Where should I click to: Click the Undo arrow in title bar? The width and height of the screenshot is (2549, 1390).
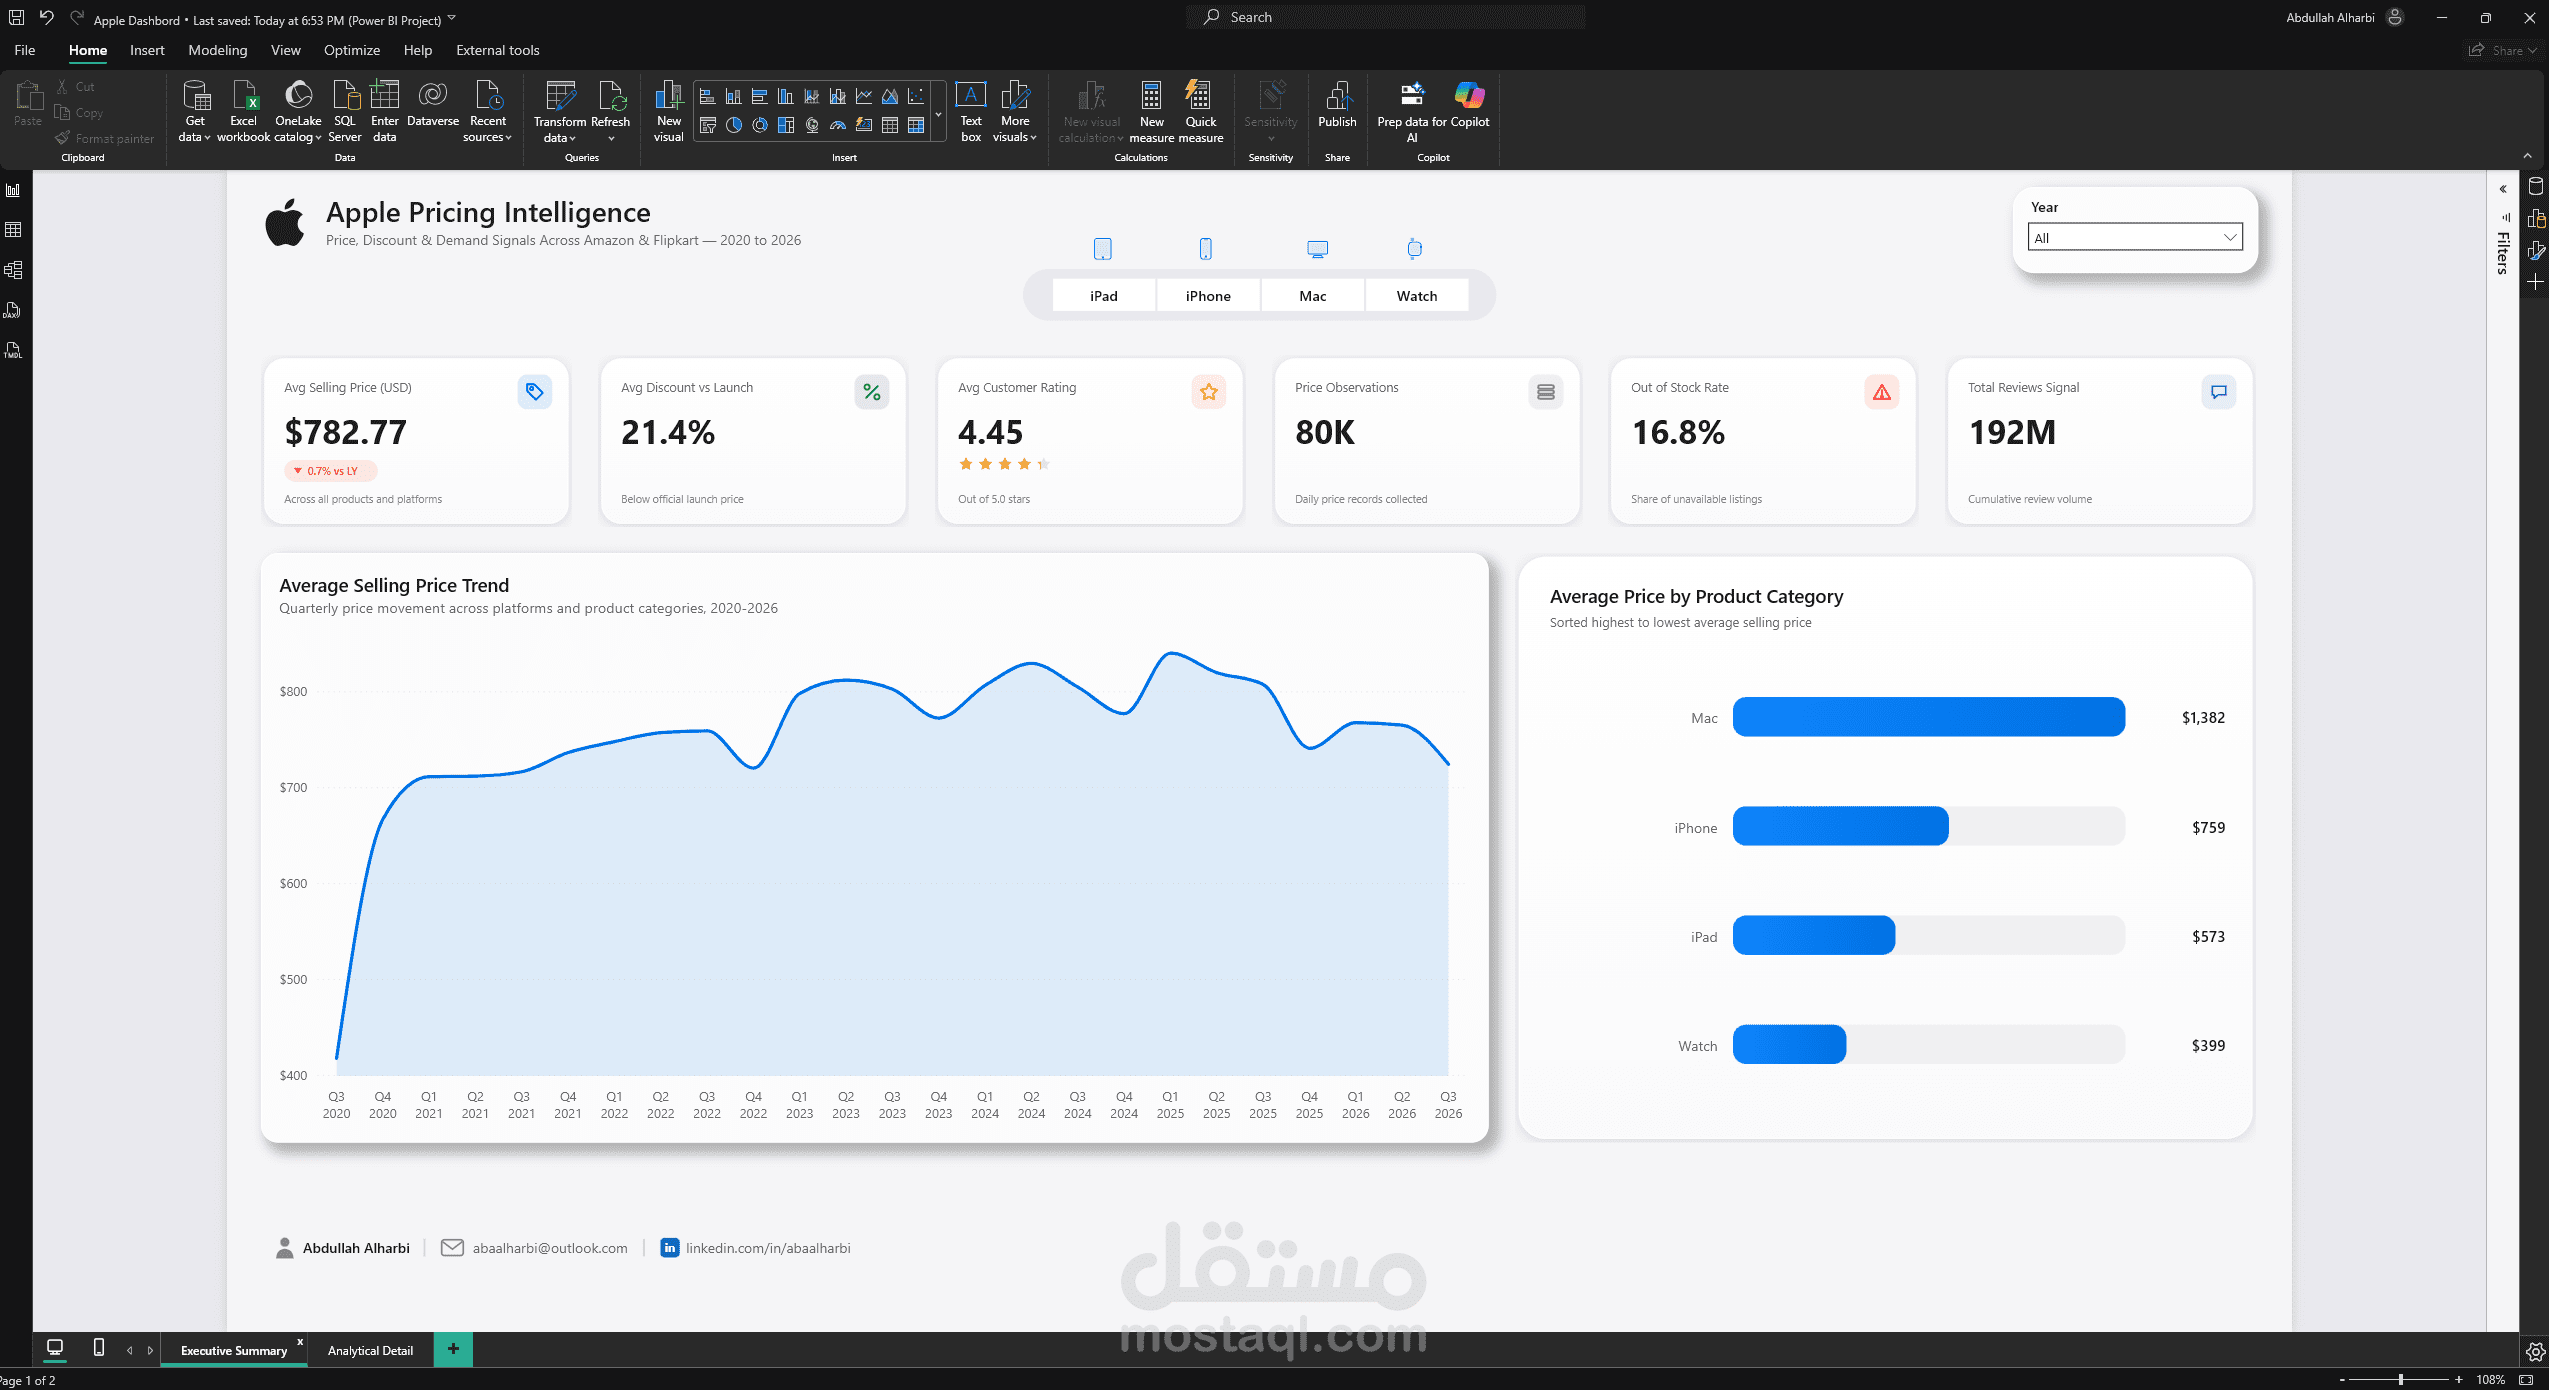(46, 17)
